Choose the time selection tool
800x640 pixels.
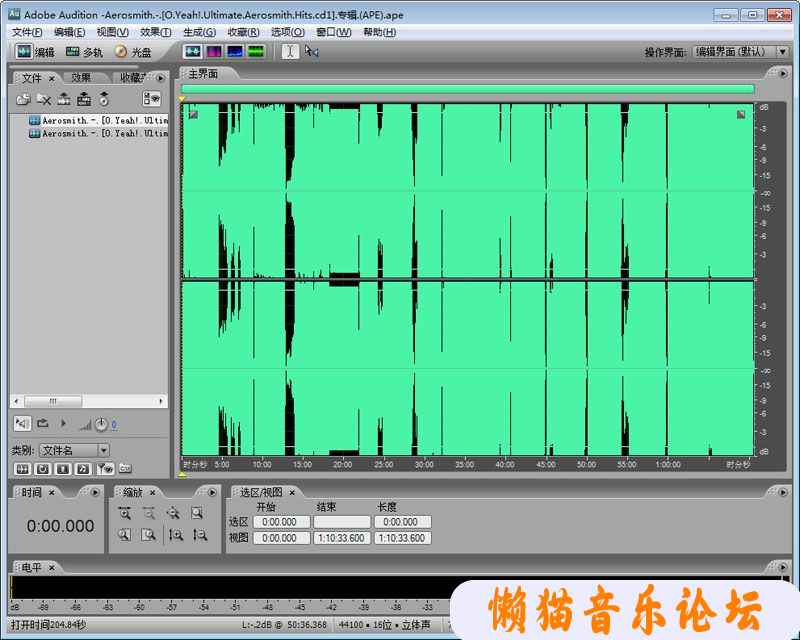pos(290,52)
